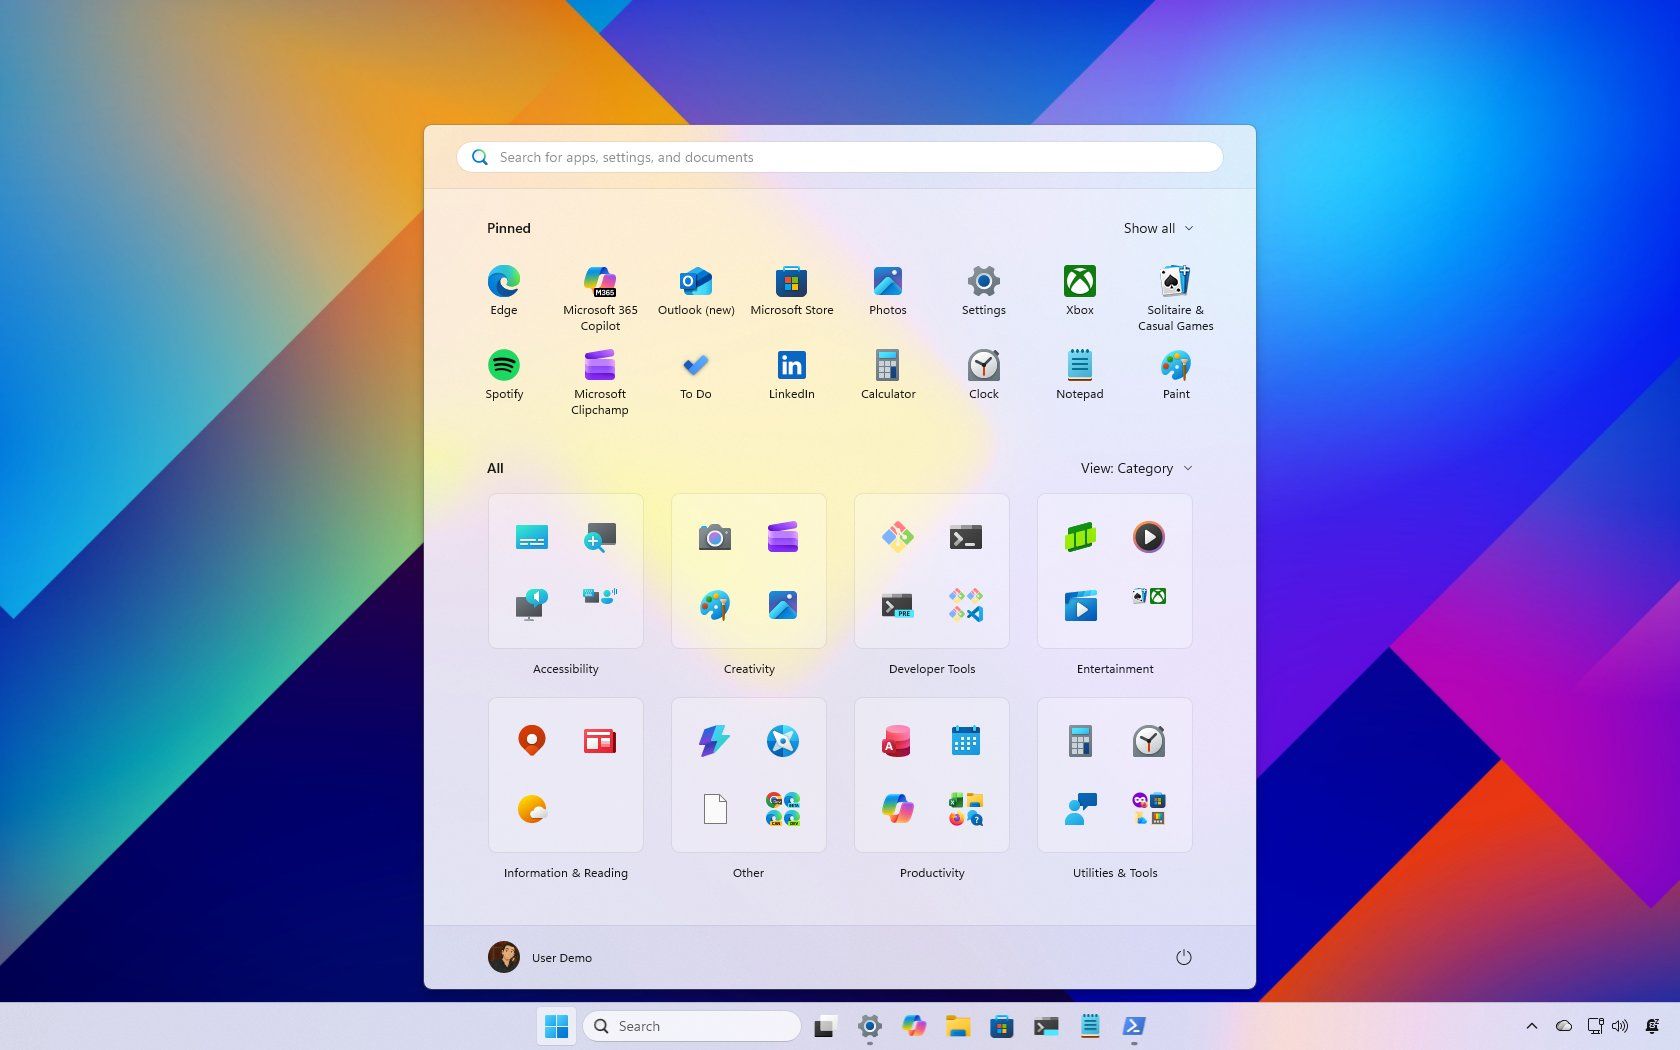This screenshot has width=1680, height=1050.
Task: Click the Windows Start button on taskbar
Action: point(557,1026)
